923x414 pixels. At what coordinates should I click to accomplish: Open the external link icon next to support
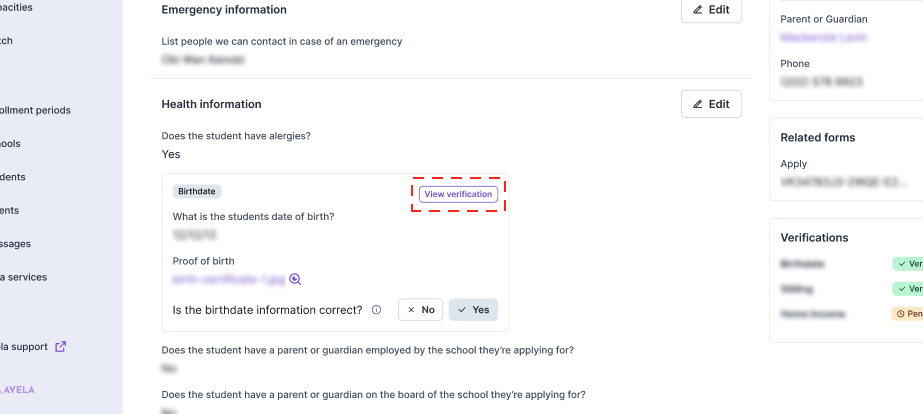(61, 347)
